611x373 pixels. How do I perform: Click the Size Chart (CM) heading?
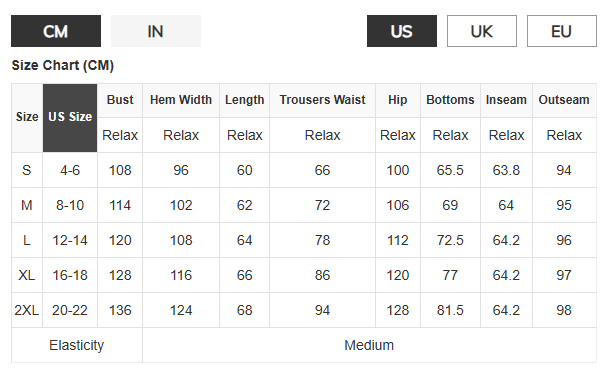(x=63, y=65)
